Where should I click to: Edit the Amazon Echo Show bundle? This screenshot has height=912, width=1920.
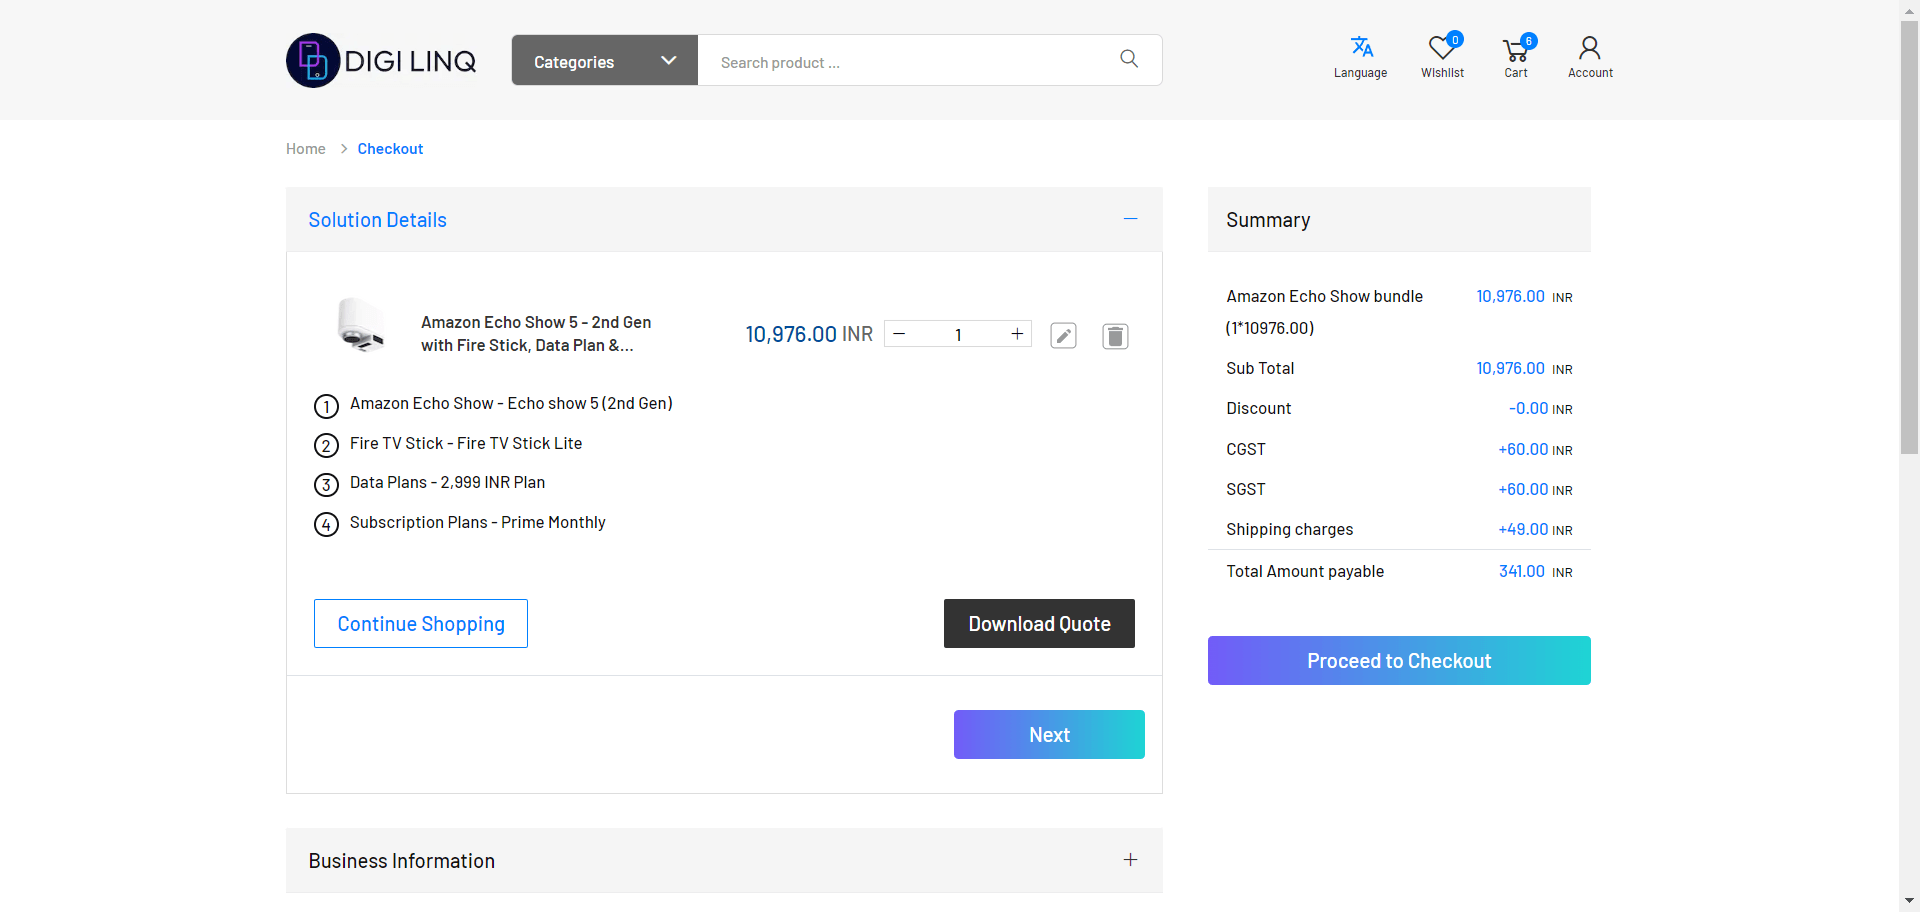pos(1063,336)
